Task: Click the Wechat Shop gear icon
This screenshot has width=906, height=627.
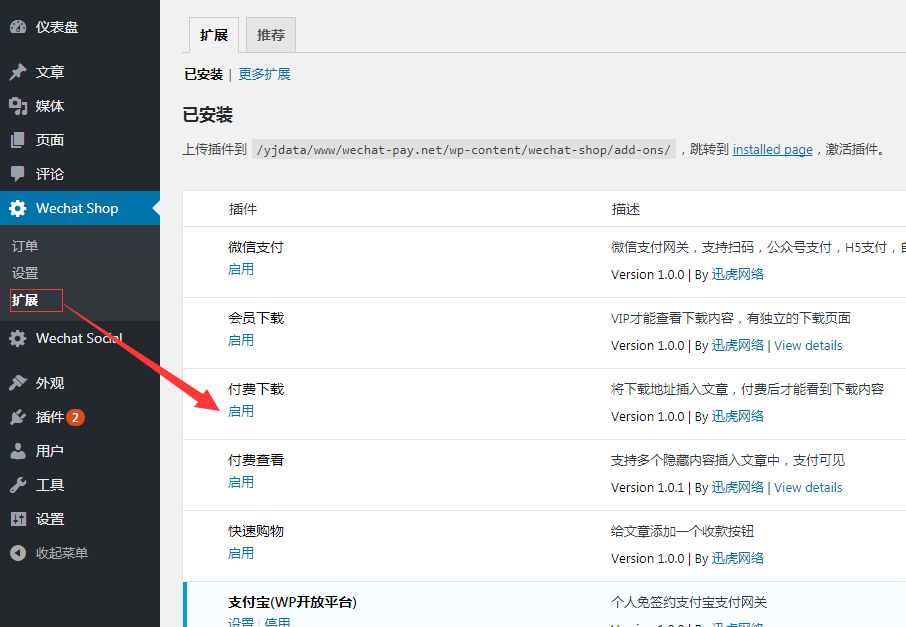Action: (18, 208)
